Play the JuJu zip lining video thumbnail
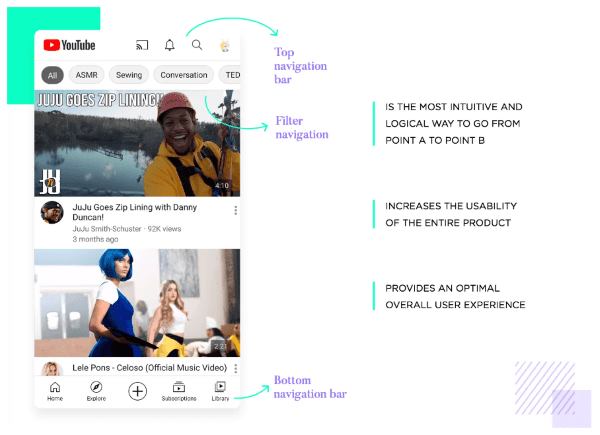 point(137,142)
